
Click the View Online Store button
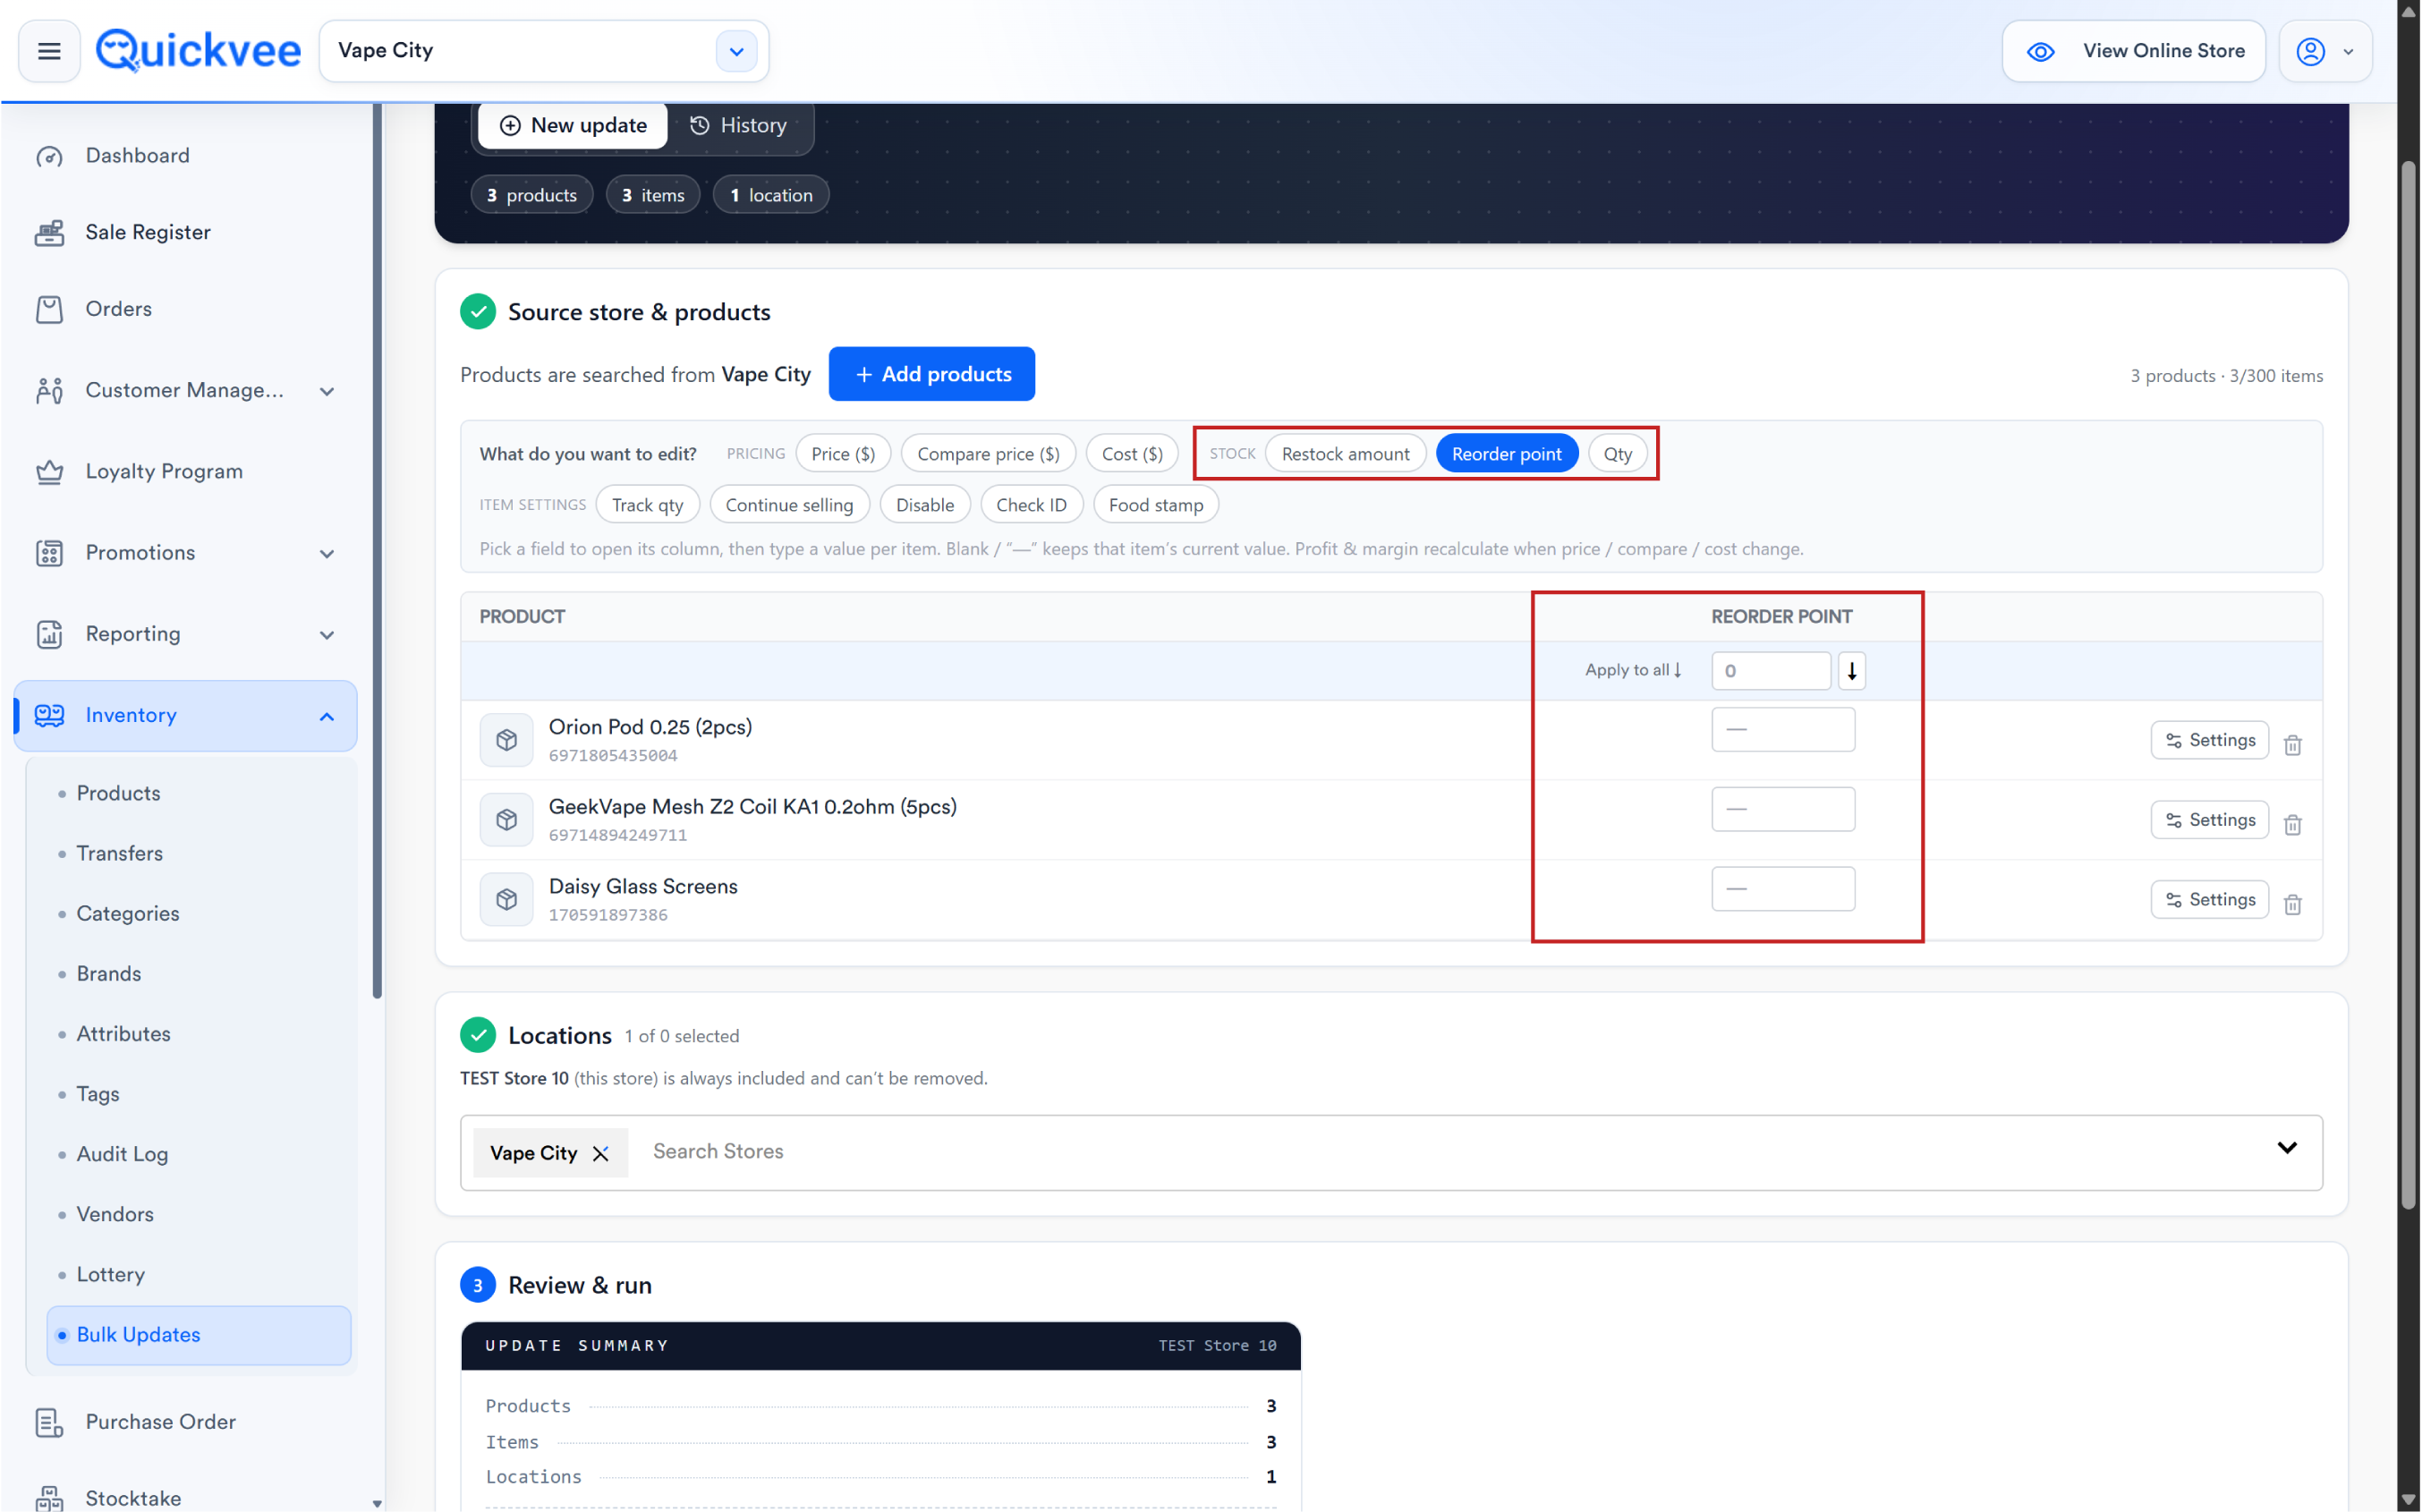click(x=2133, y=51)
